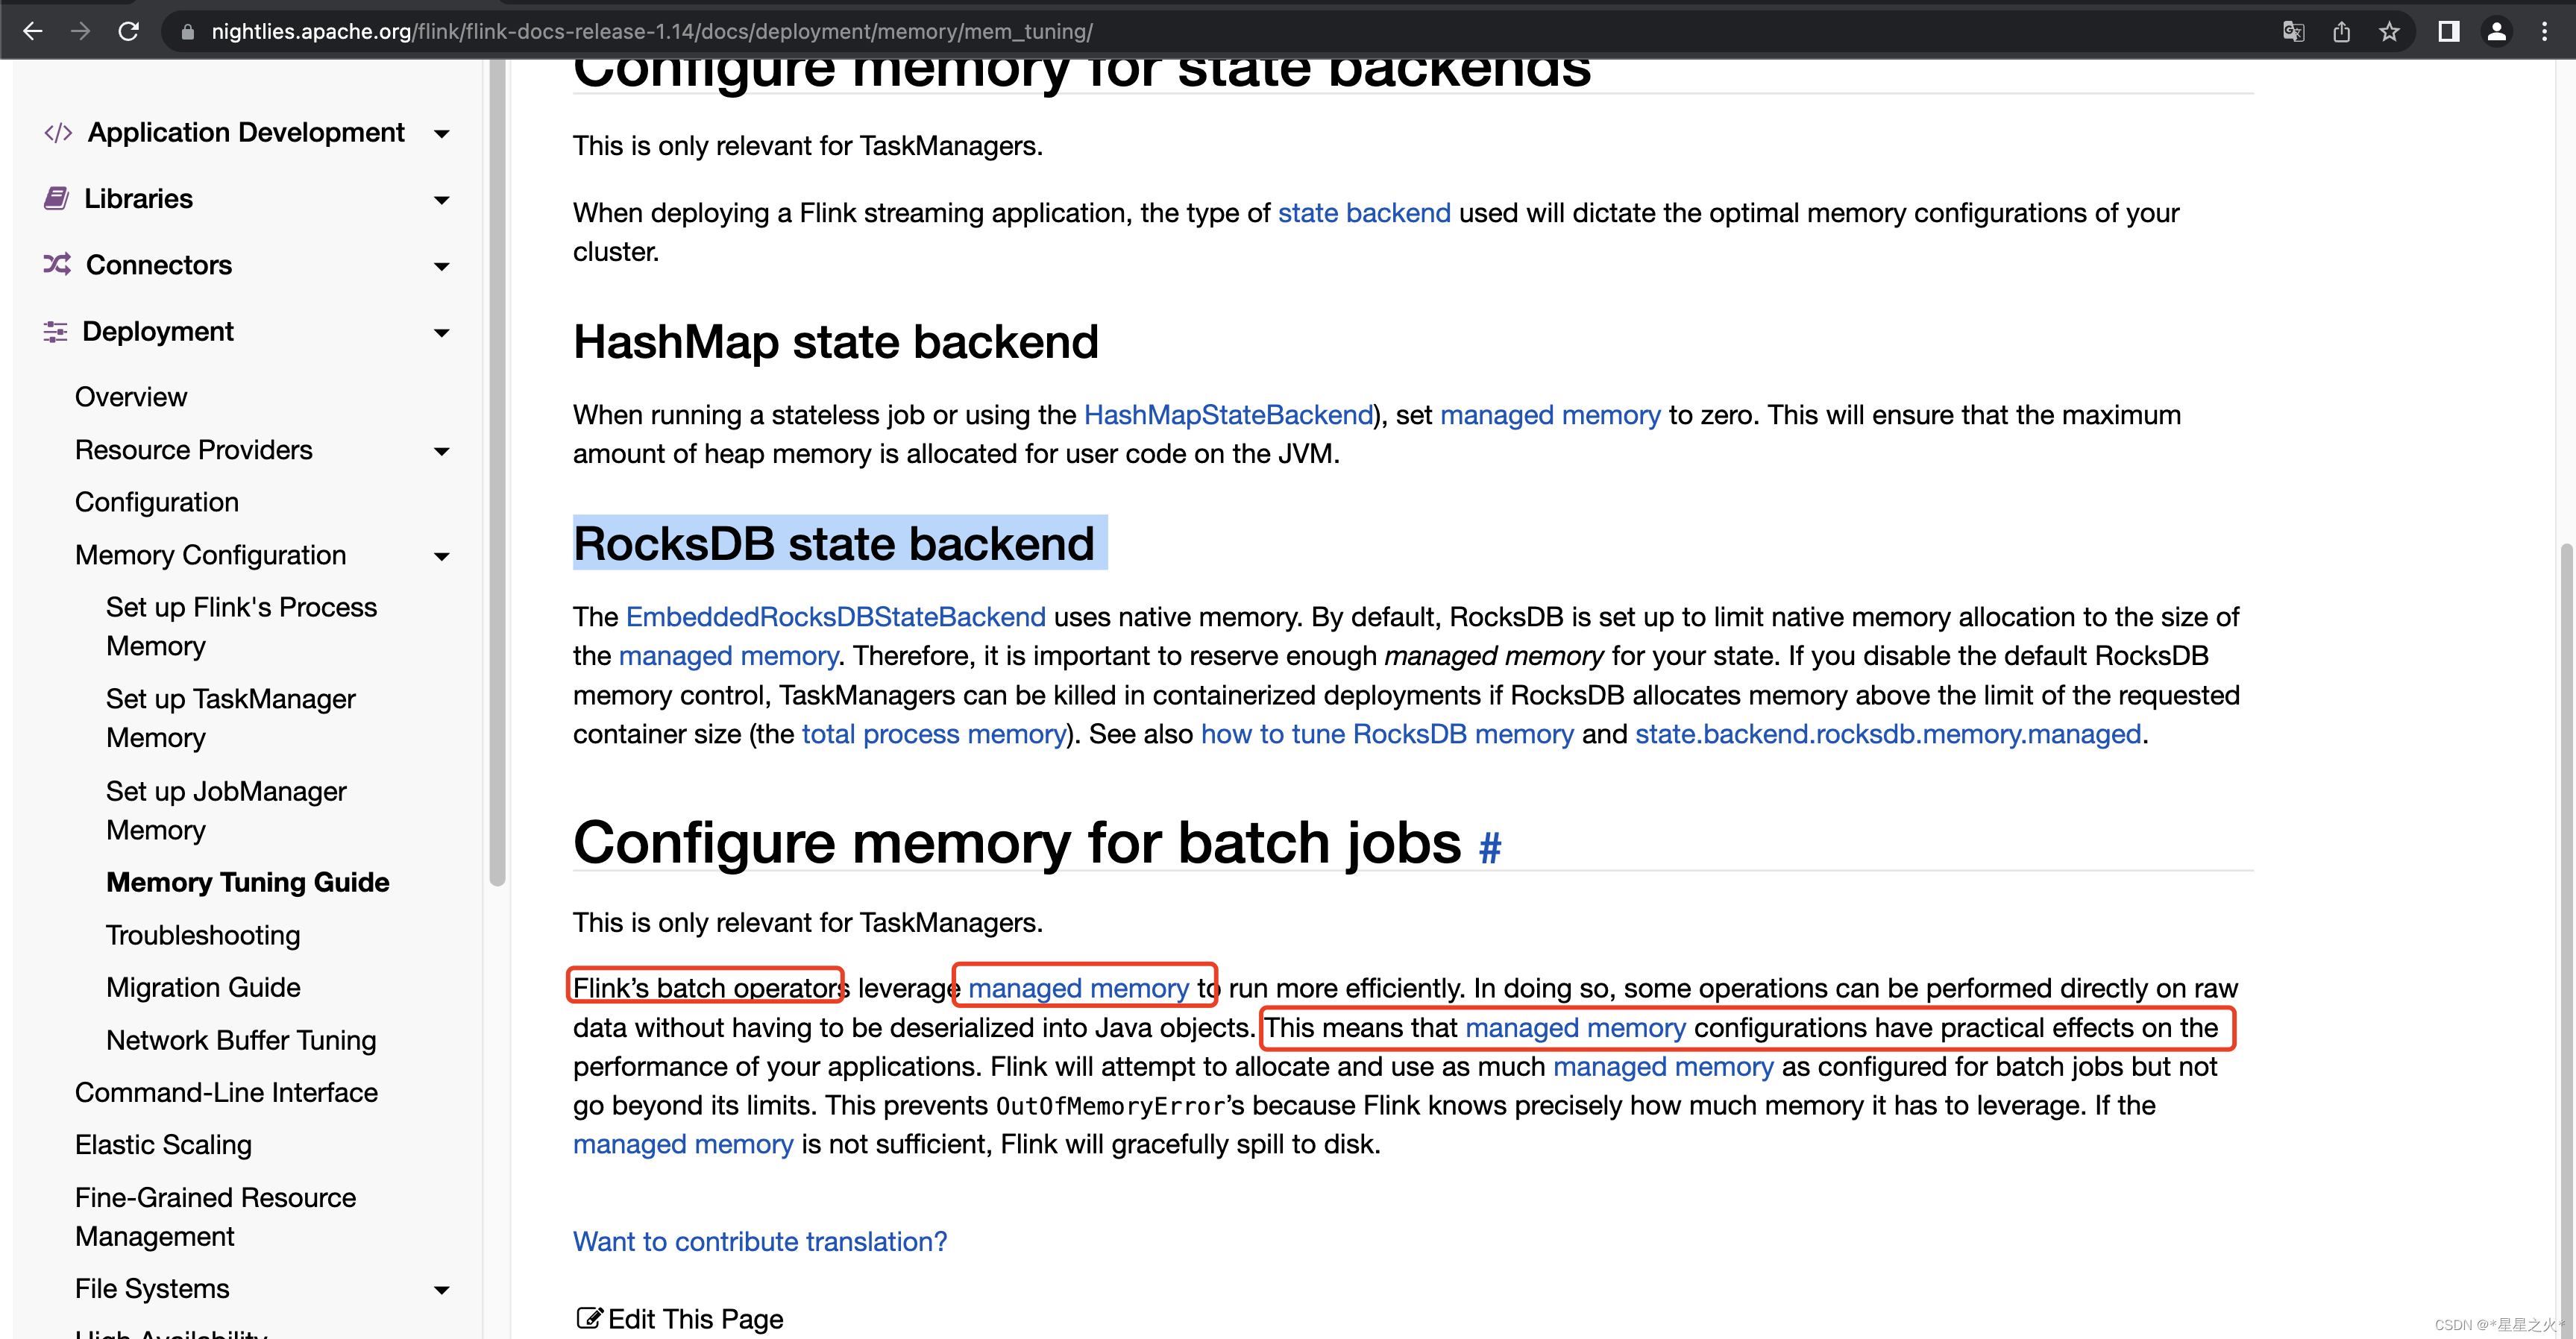The image size is (2576, 1339).
Task: Toggle the Connectors section open
Action: click(x=439, y=264)
